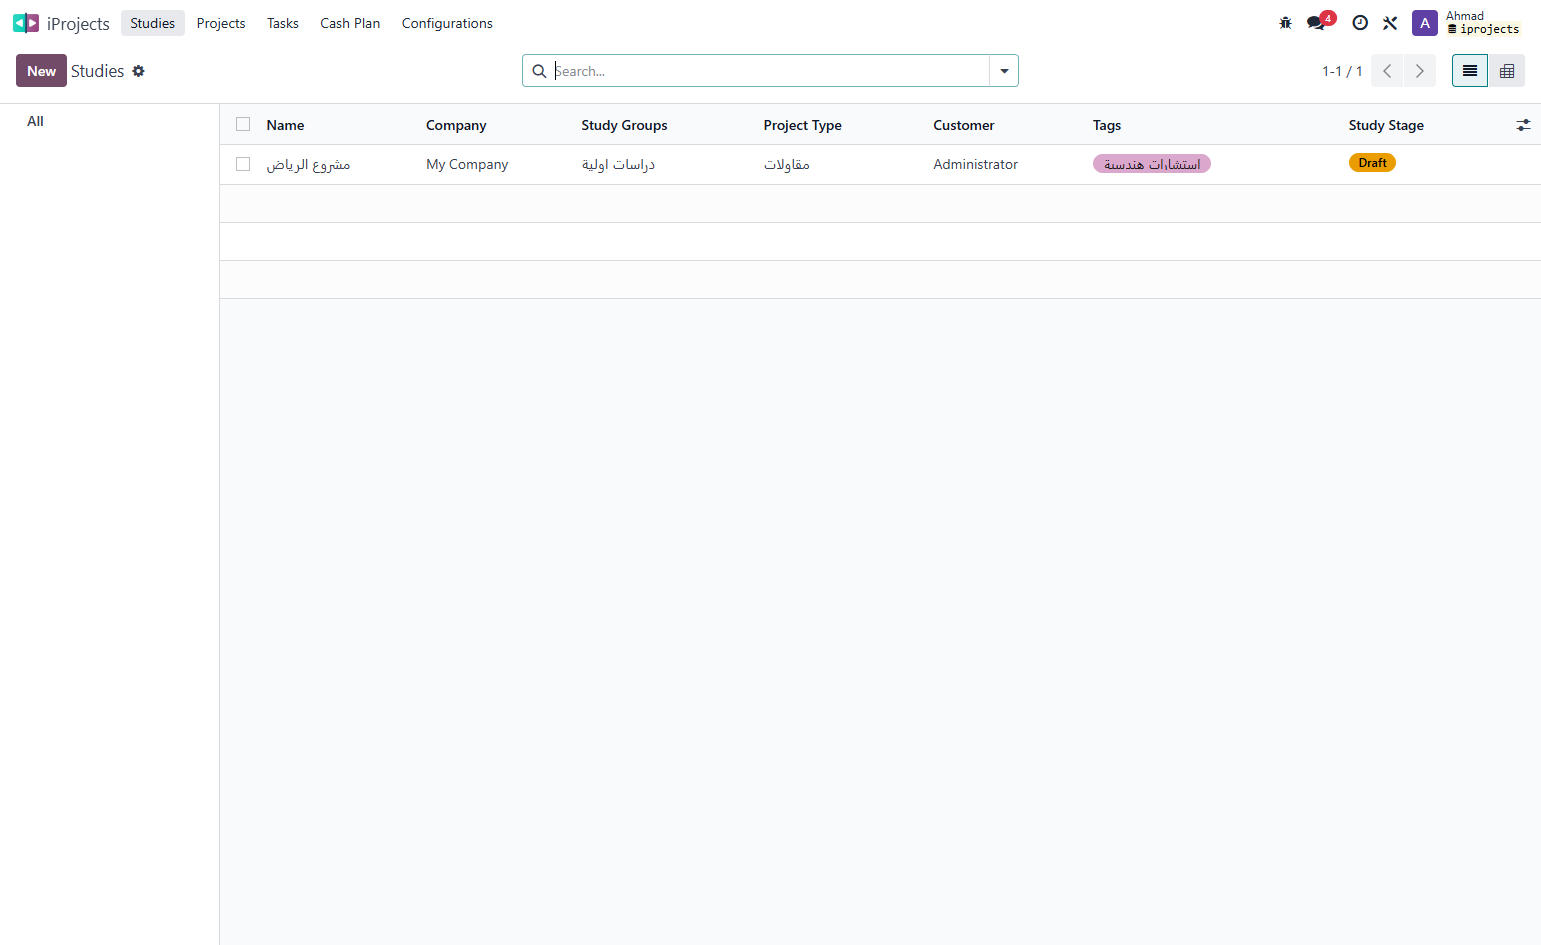Sort by the Company column header
The height and width of the screenshot is (945, 1541).
click(456, 125)
